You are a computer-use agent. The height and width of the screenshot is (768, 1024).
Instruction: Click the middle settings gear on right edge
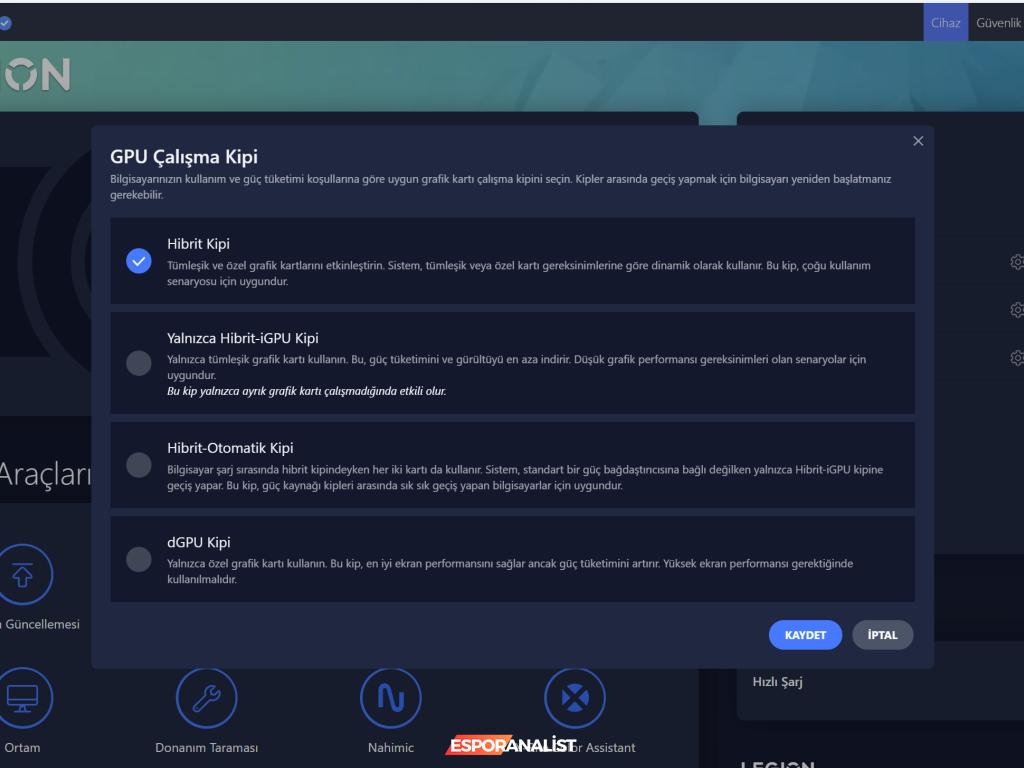click(1017, 310)
